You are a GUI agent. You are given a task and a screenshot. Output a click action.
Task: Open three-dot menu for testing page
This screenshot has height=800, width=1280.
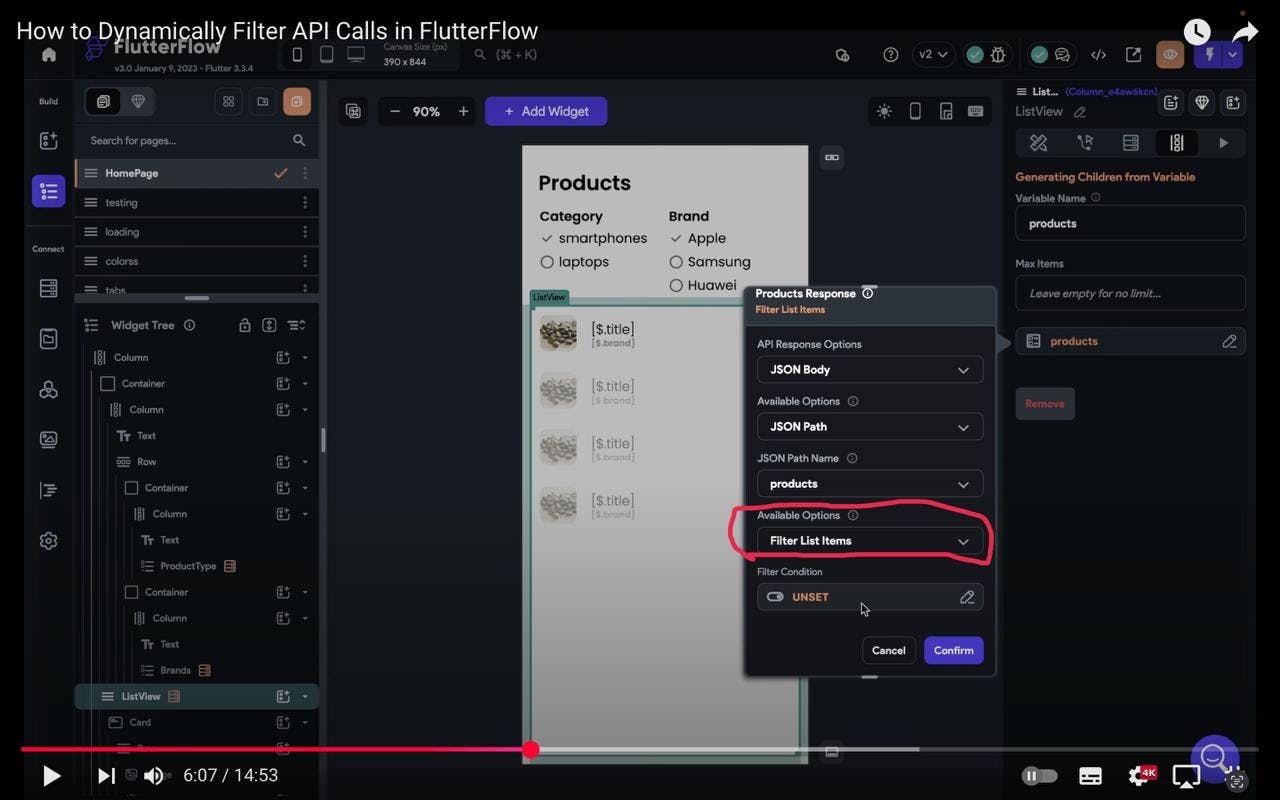[305, 203]
